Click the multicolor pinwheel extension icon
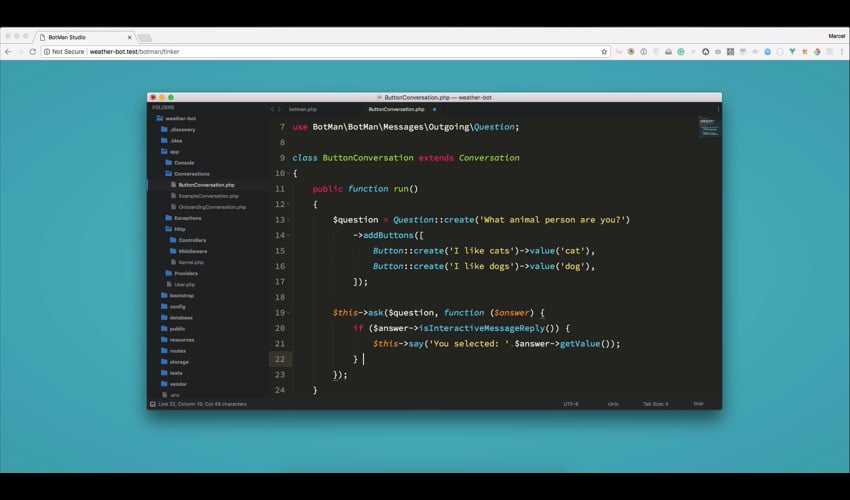 [817, 52]
